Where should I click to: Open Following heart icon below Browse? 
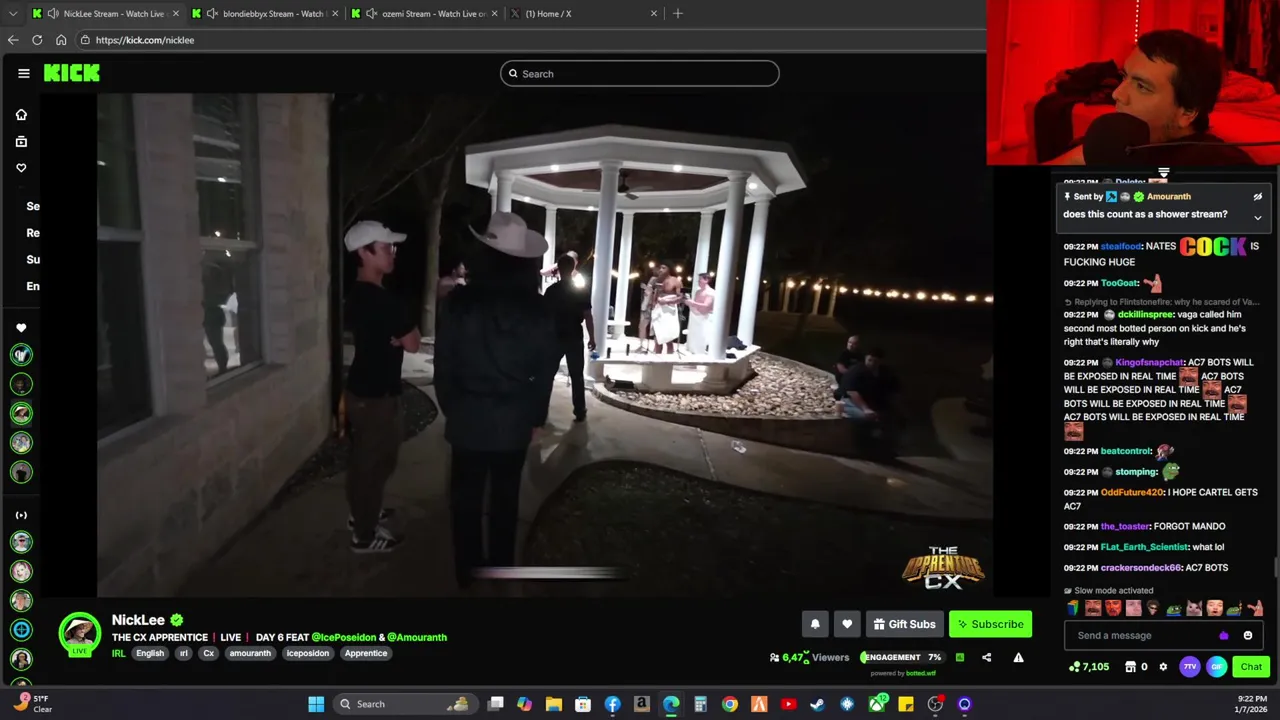click(21, 168)
